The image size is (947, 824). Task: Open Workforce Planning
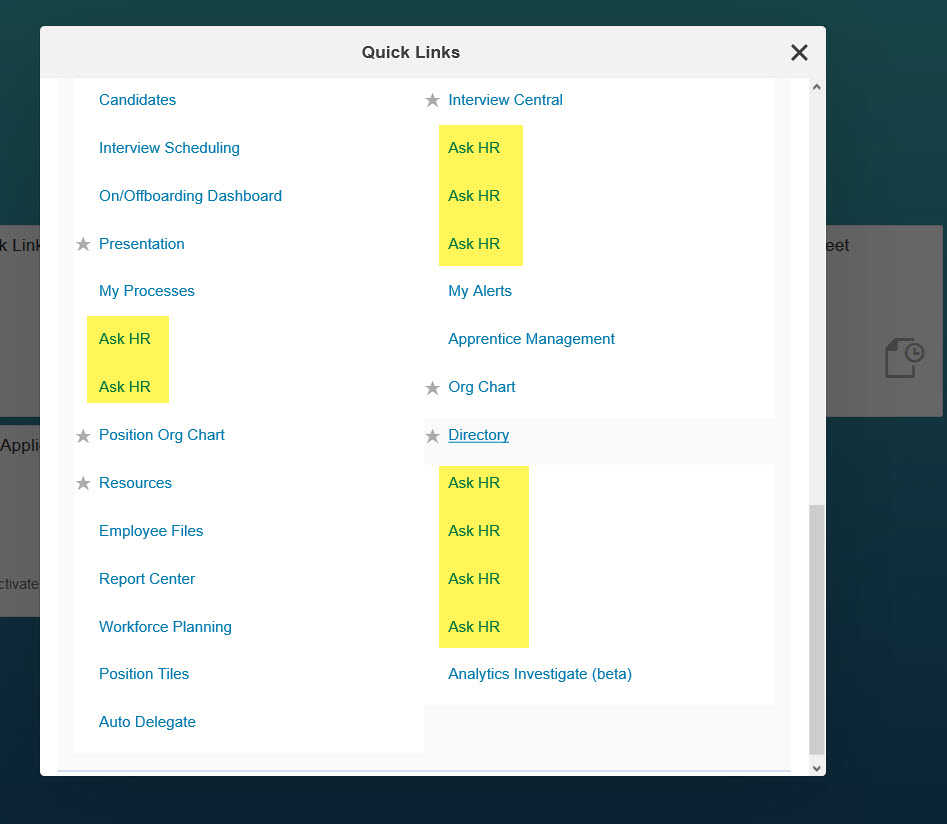point(165,627)
